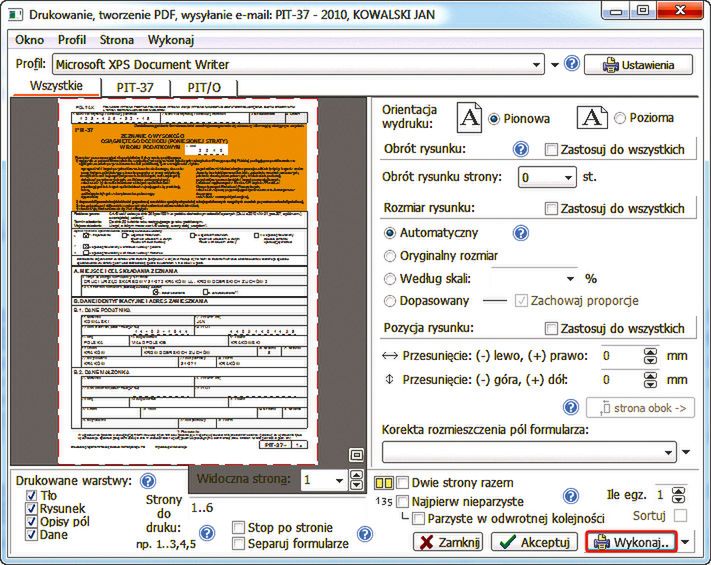Click the application icon in the title bar

coord(16,14)
